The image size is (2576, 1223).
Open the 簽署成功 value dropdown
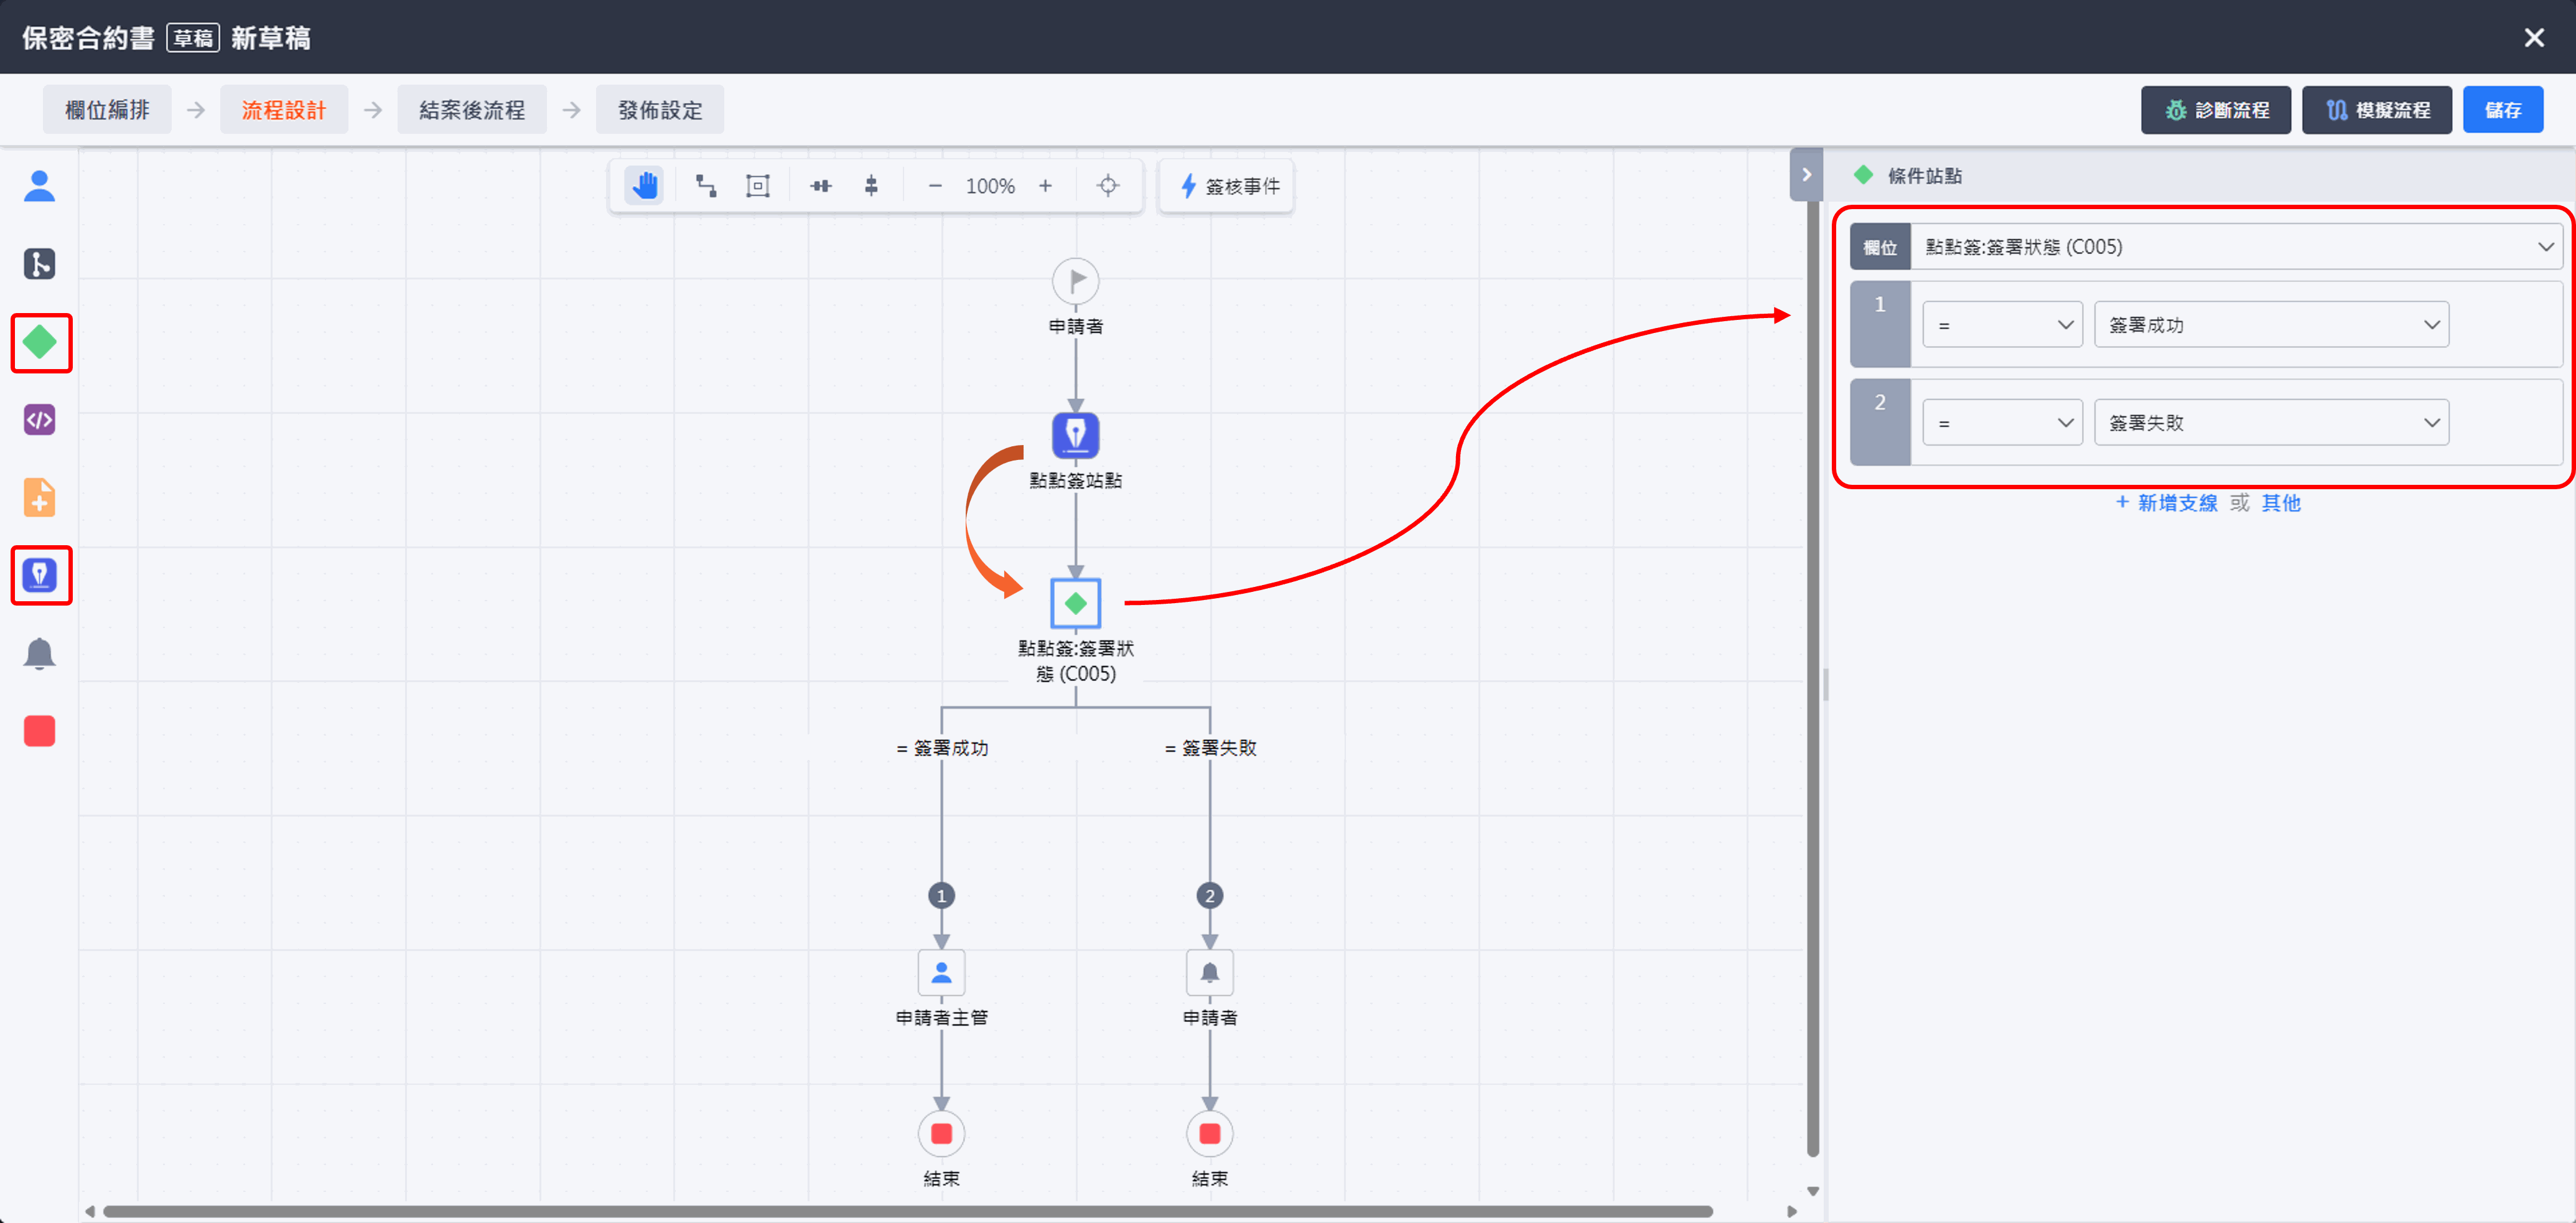tap(2270, 325)
